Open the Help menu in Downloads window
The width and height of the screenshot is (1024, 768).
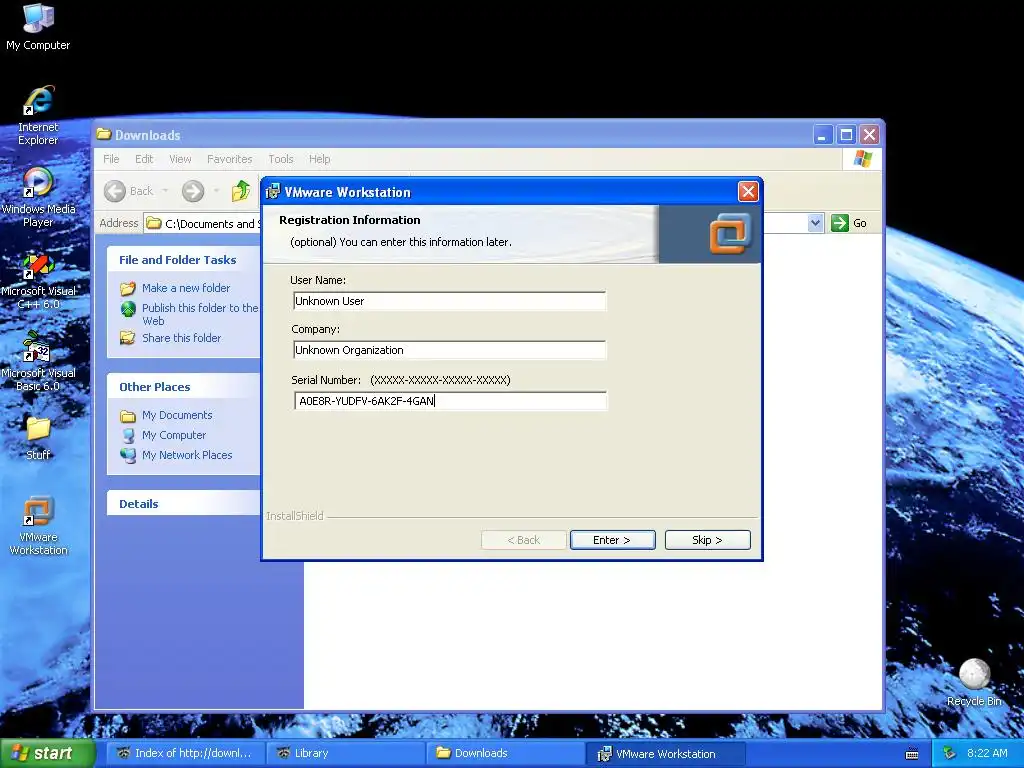(x=319, y=159)
